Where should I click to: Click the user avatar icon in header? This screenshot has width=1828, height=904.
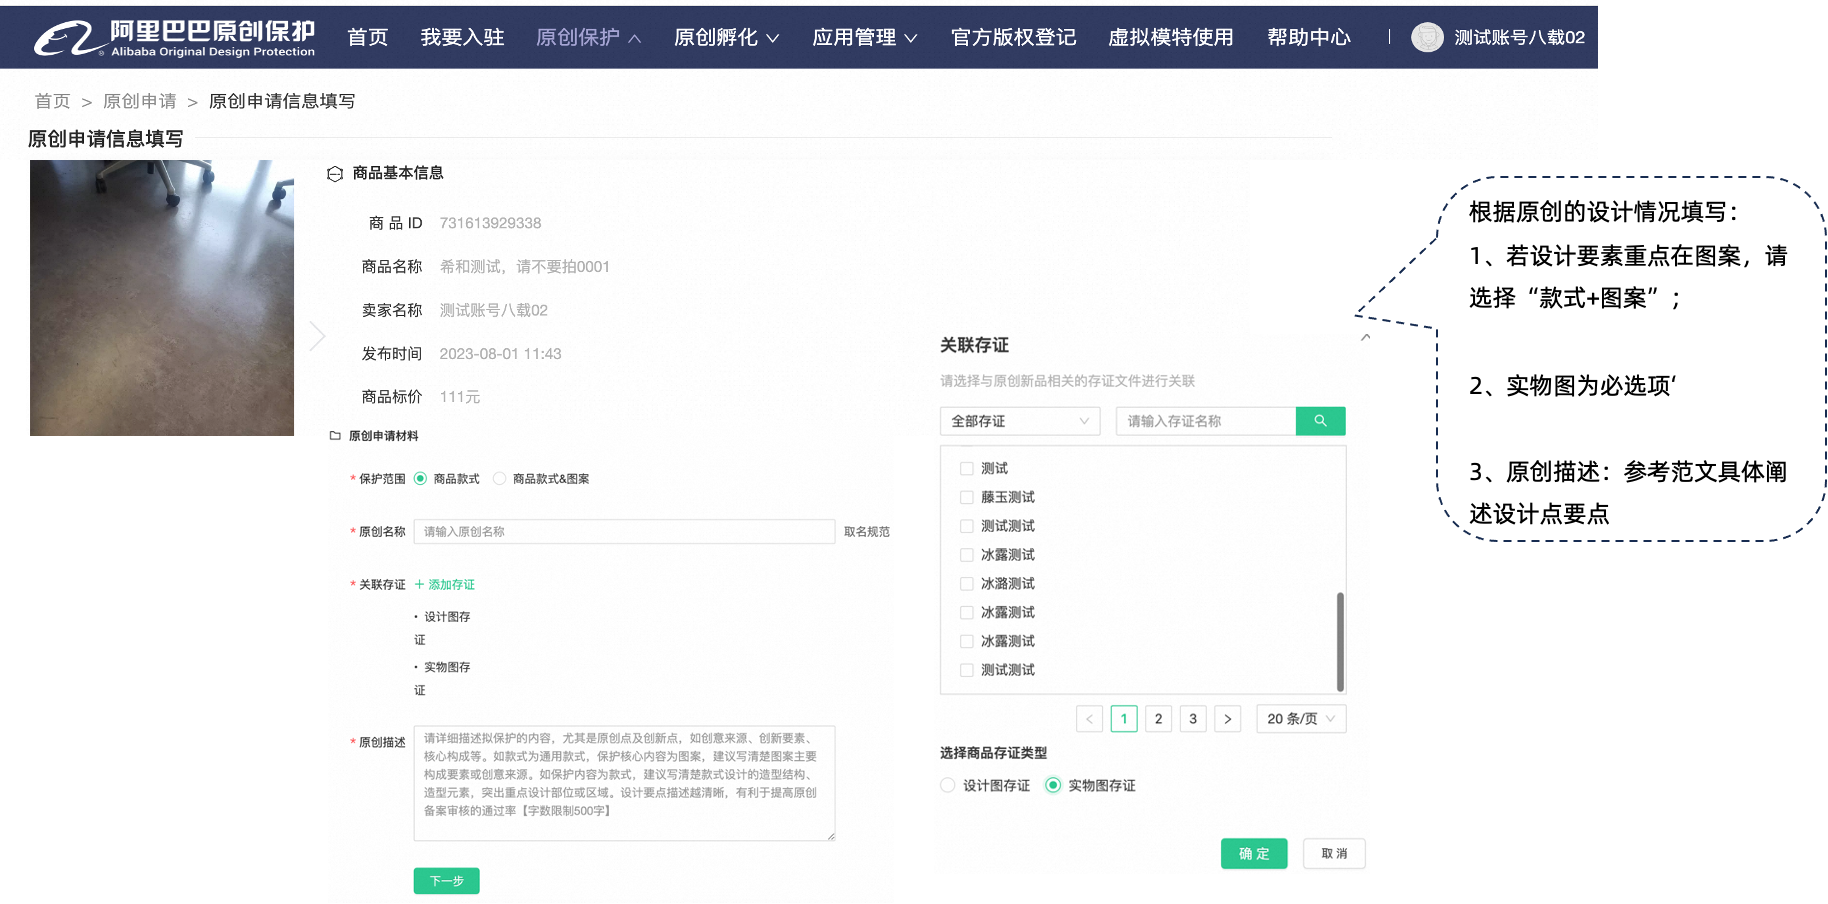pyautogui.click(x=1427, y=38)
